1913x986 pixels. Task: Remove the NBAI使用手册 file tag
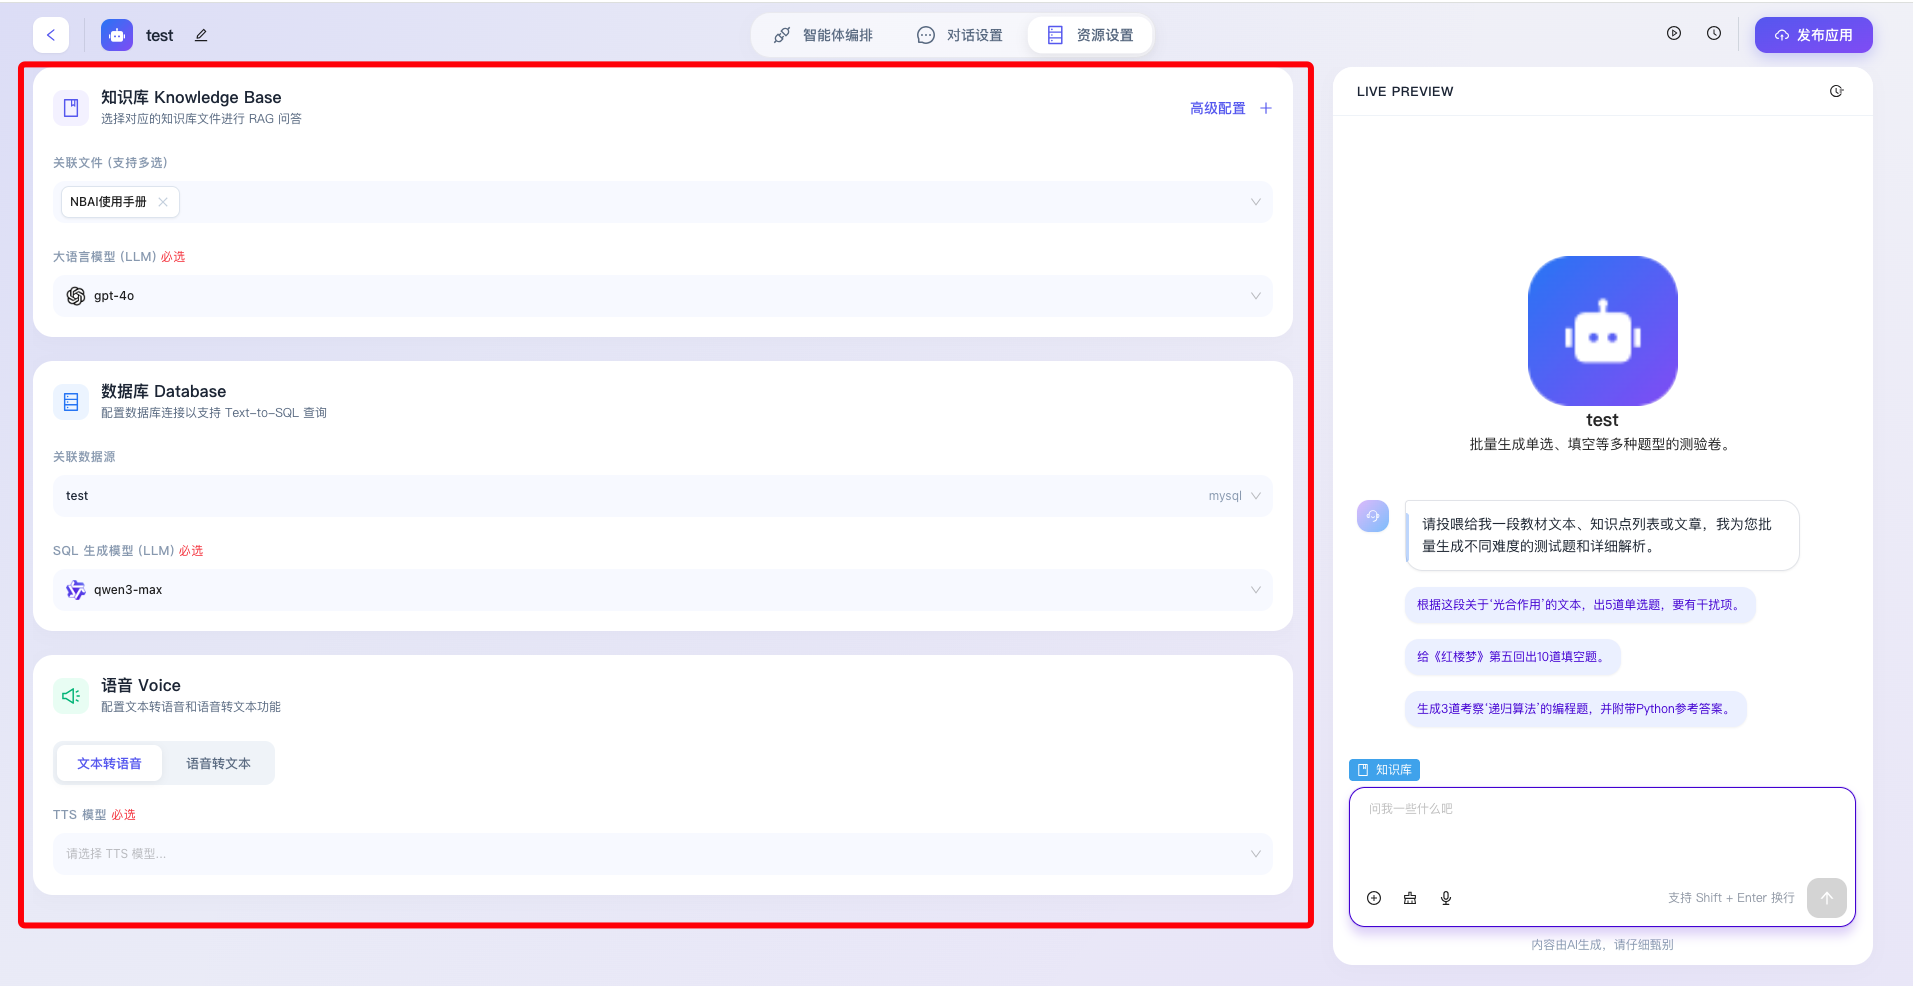[x=163, y=202]
